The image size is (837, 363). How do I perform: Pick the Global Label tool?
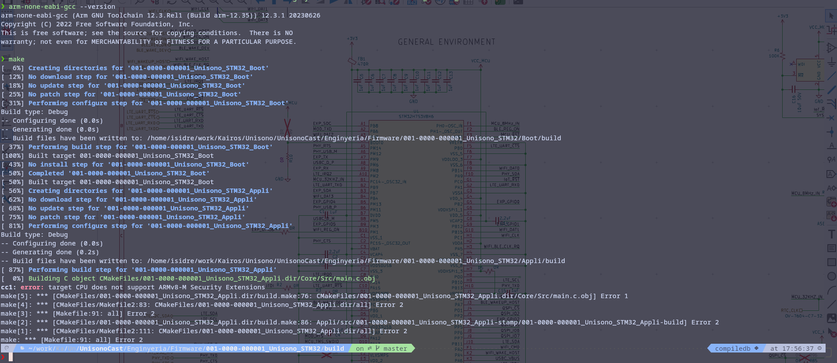[832, 172]
